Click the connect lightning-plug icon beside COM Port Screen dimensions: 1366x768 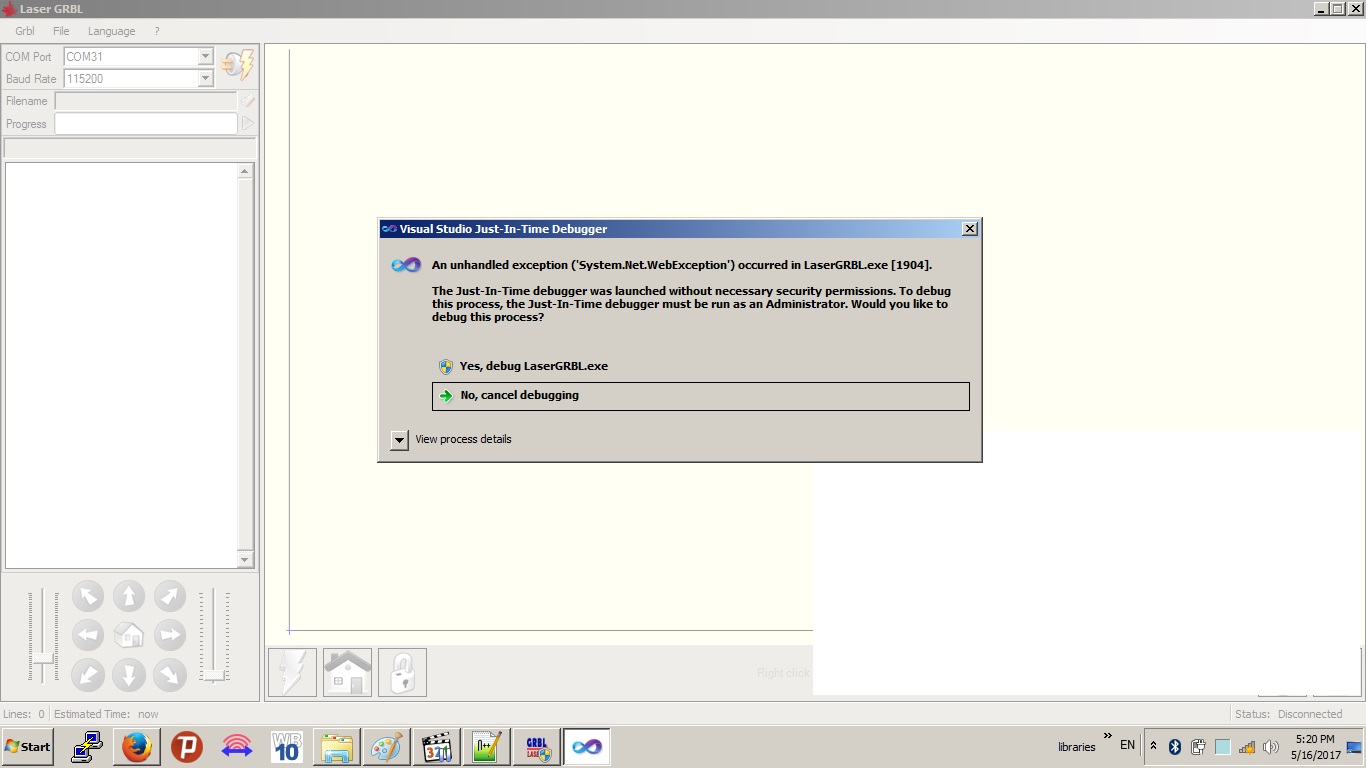coord(237,66)
